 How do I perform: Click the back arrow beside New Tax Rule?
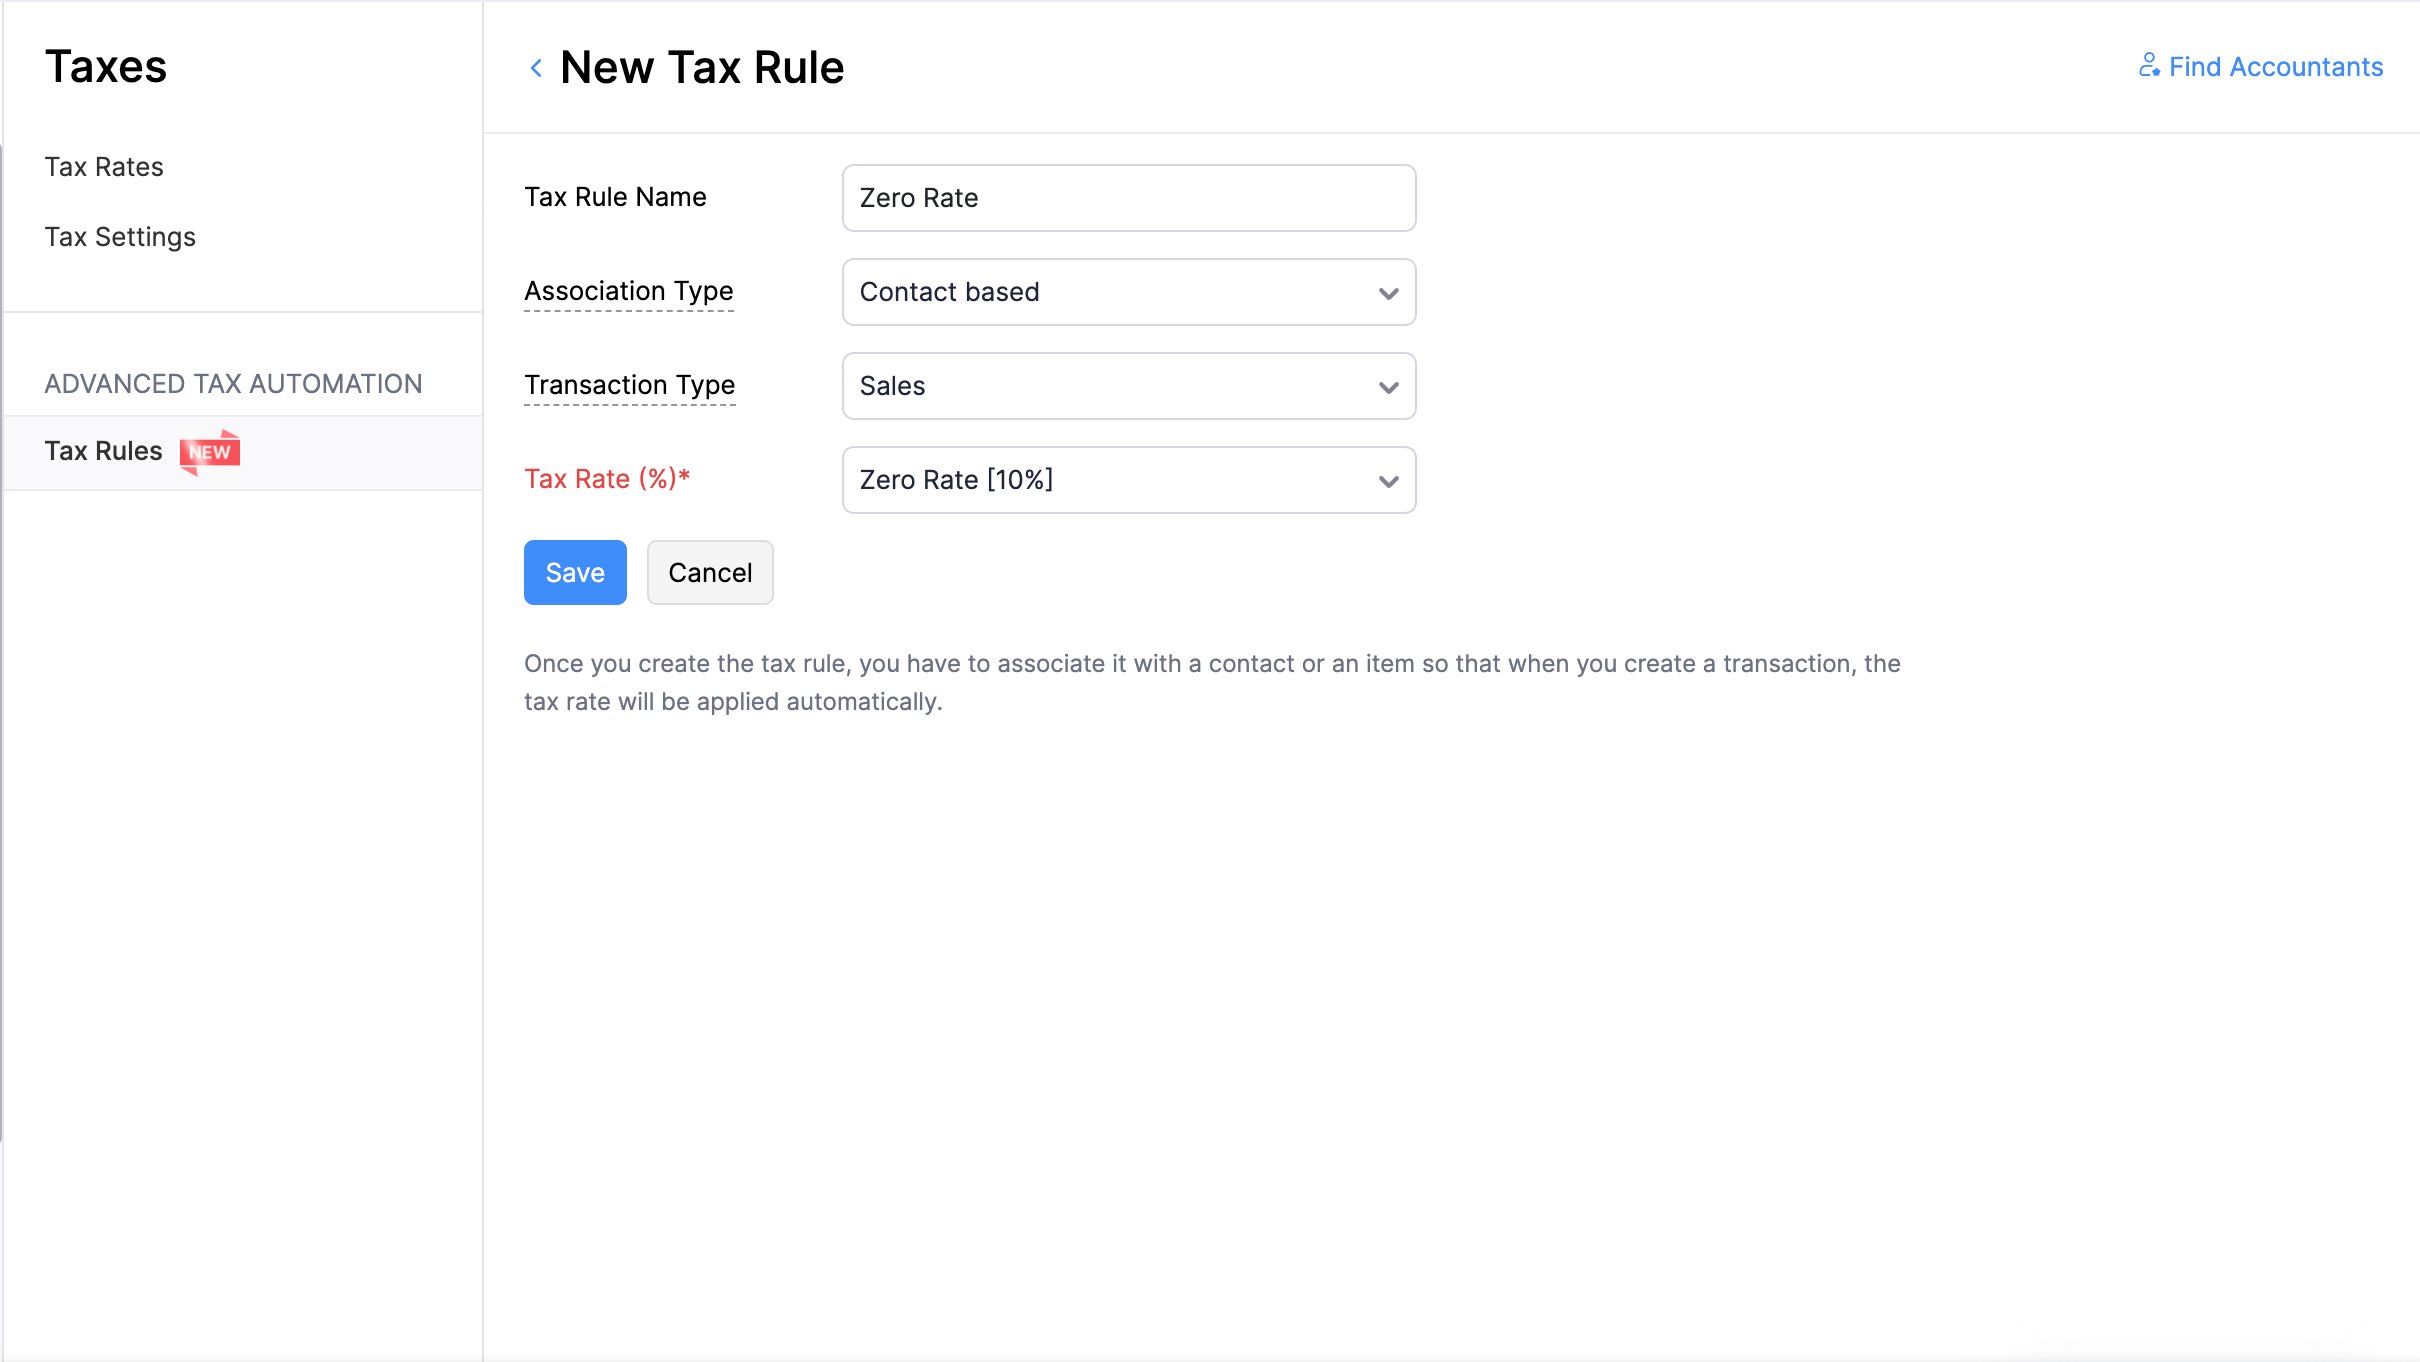point(536,68)
